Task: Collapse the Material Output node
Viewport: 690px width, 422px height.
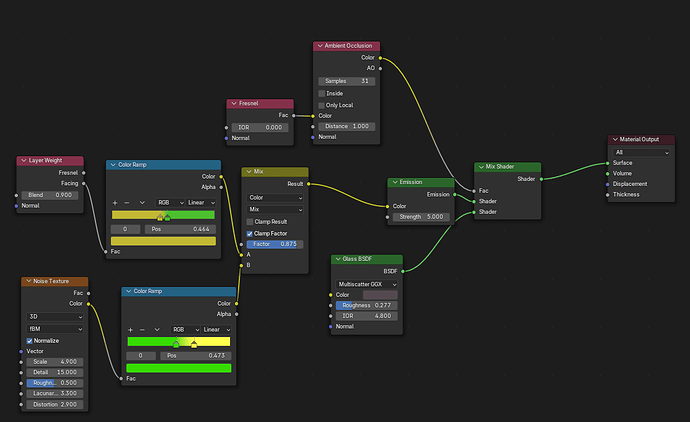Action: (x=615, y=139)
